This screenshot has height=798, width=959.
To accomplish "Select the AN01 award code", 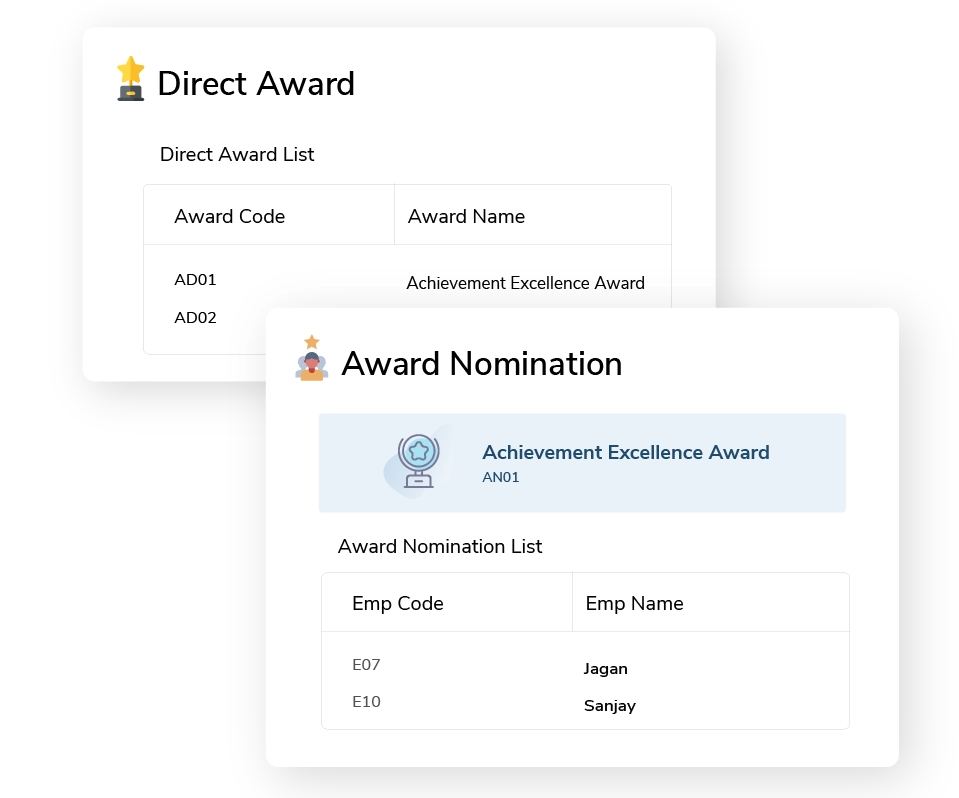I will (501, 478).
